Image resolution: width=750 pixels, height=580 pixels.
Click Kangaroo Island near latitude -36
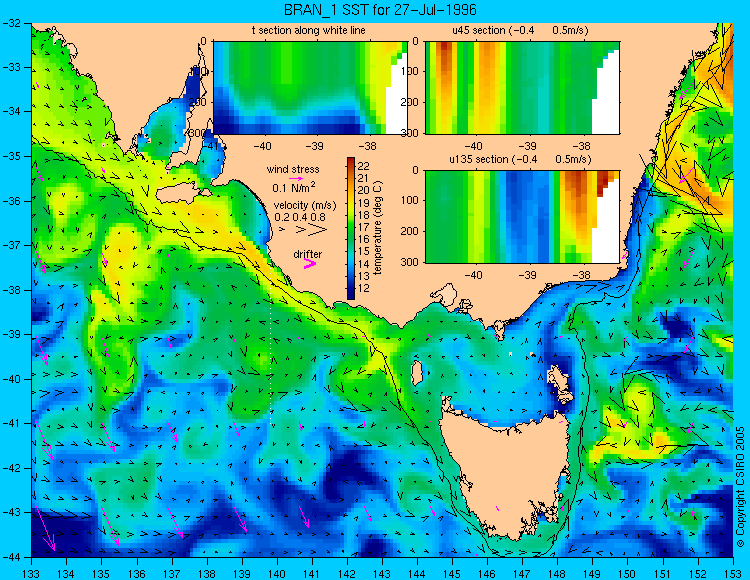(178, 195)
